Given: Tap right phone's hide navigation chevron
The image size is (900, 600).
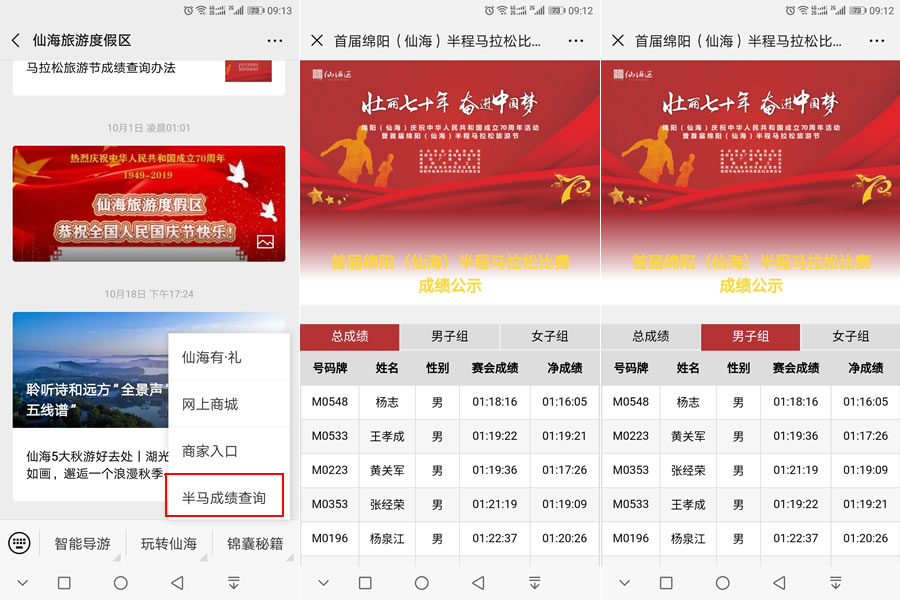Looking at the screenshot, I should pos(624,583).
